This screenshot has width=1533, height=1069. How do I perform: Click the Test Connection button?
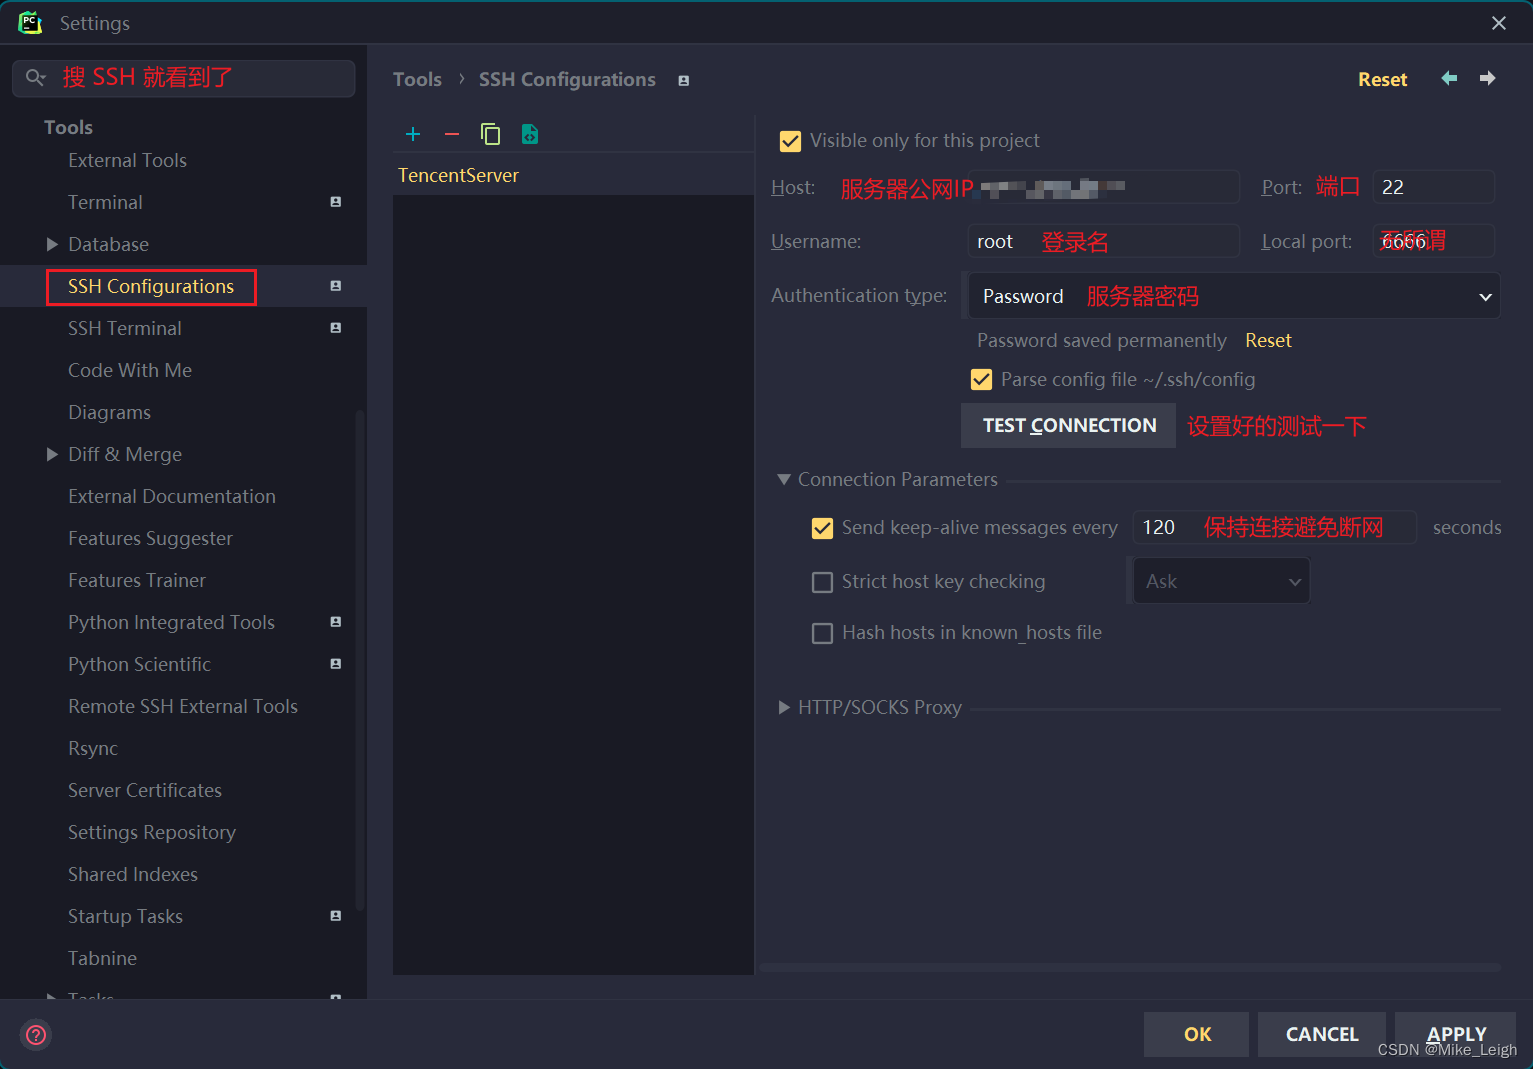pos(1068,425)
